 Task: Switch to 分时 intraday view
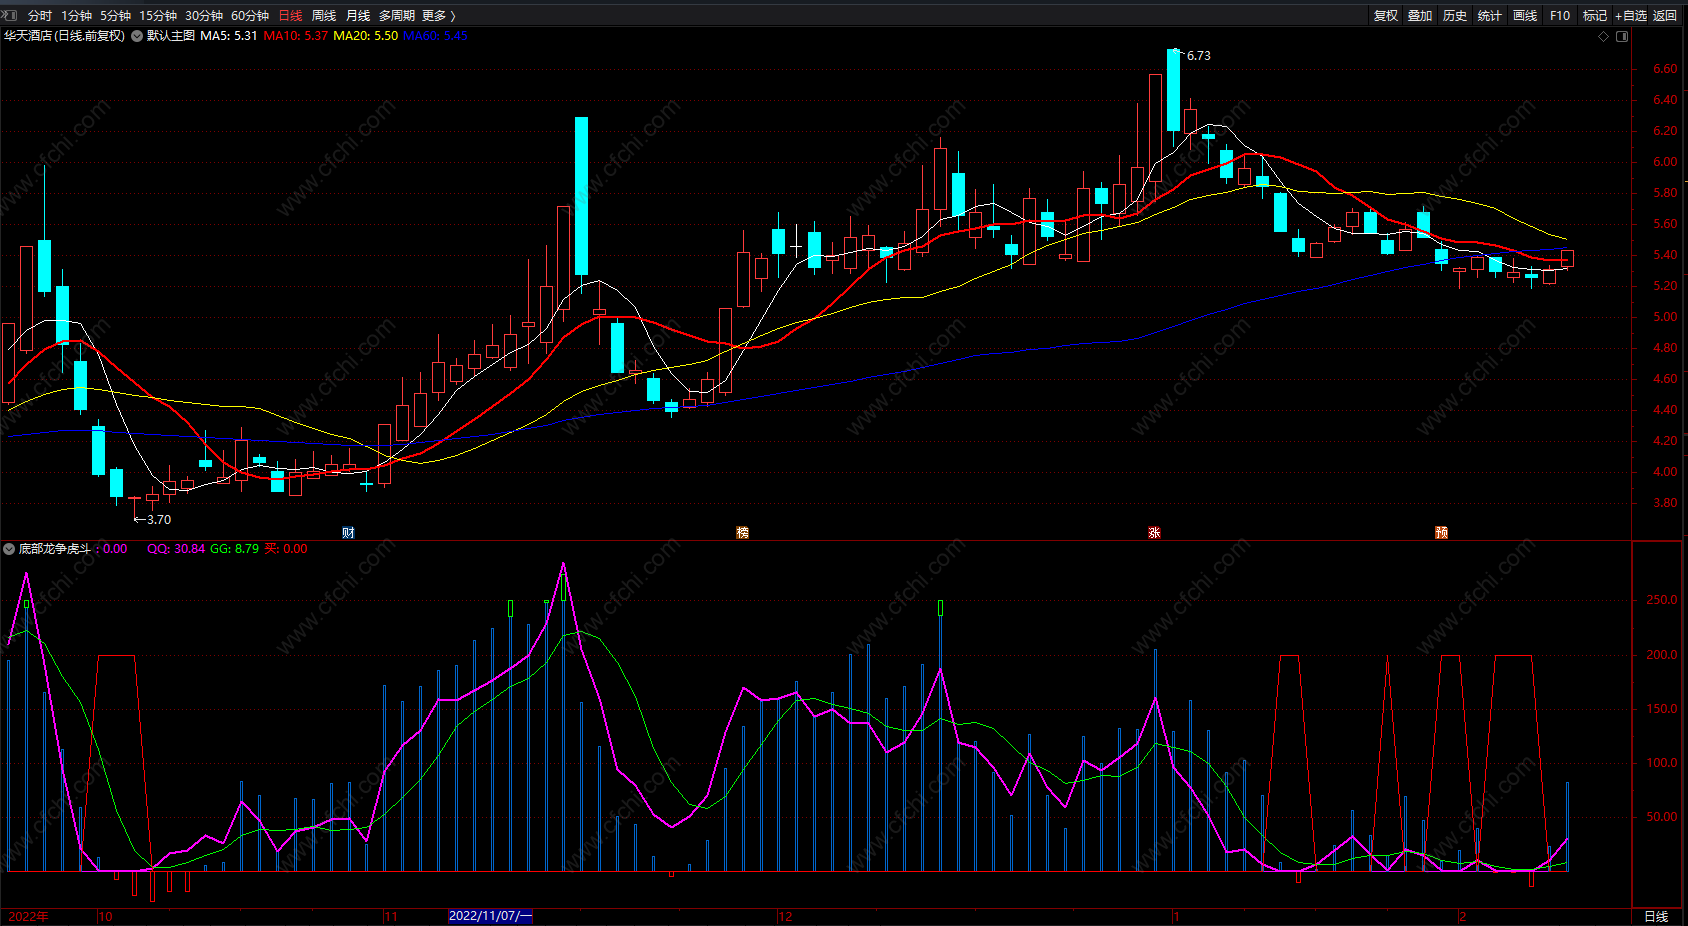[40, 15]
